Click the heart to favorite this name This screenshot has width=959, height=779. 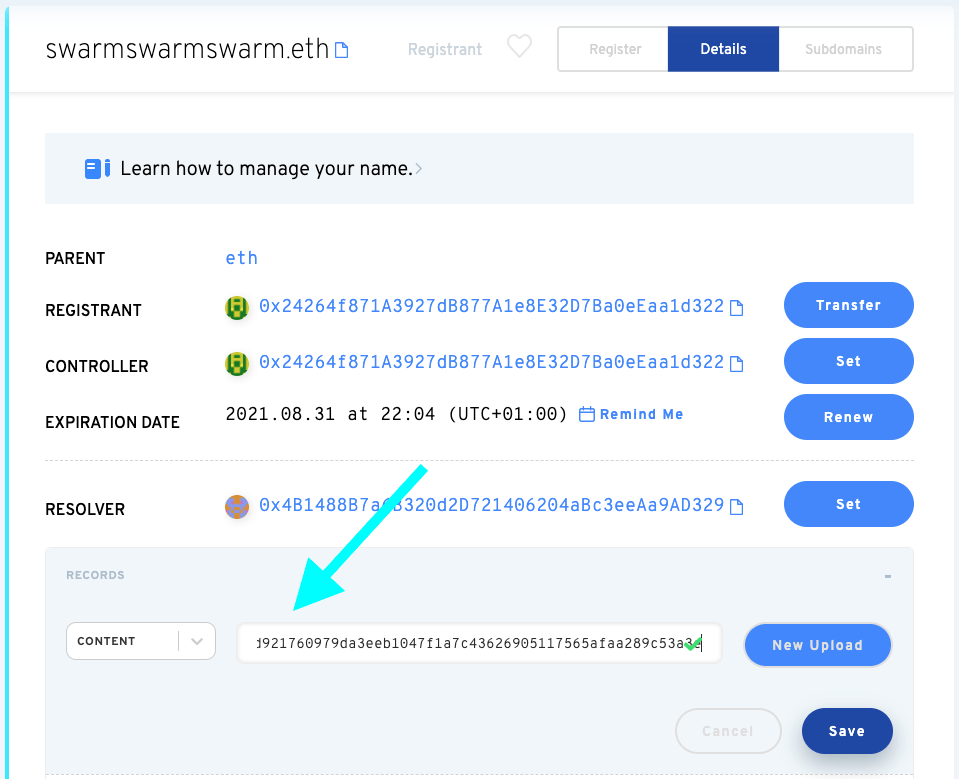(518, 45)
